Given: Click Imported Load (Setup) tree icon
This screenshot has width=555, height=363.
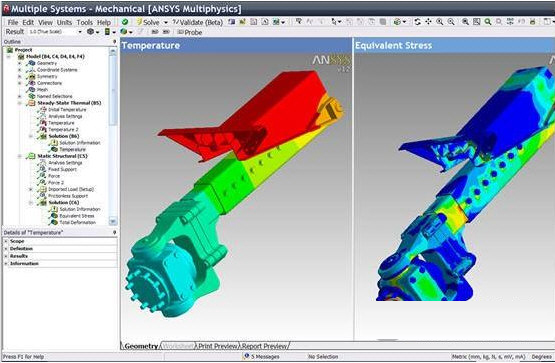Looking at the screenshot, I should tap(43, 189).
